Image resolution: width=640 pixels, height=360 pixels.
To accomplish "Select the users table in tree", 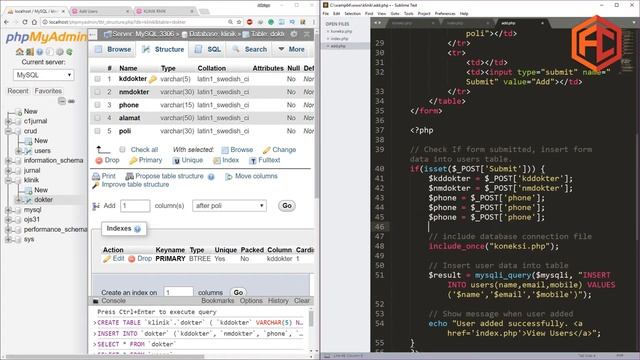I will 42,151.
